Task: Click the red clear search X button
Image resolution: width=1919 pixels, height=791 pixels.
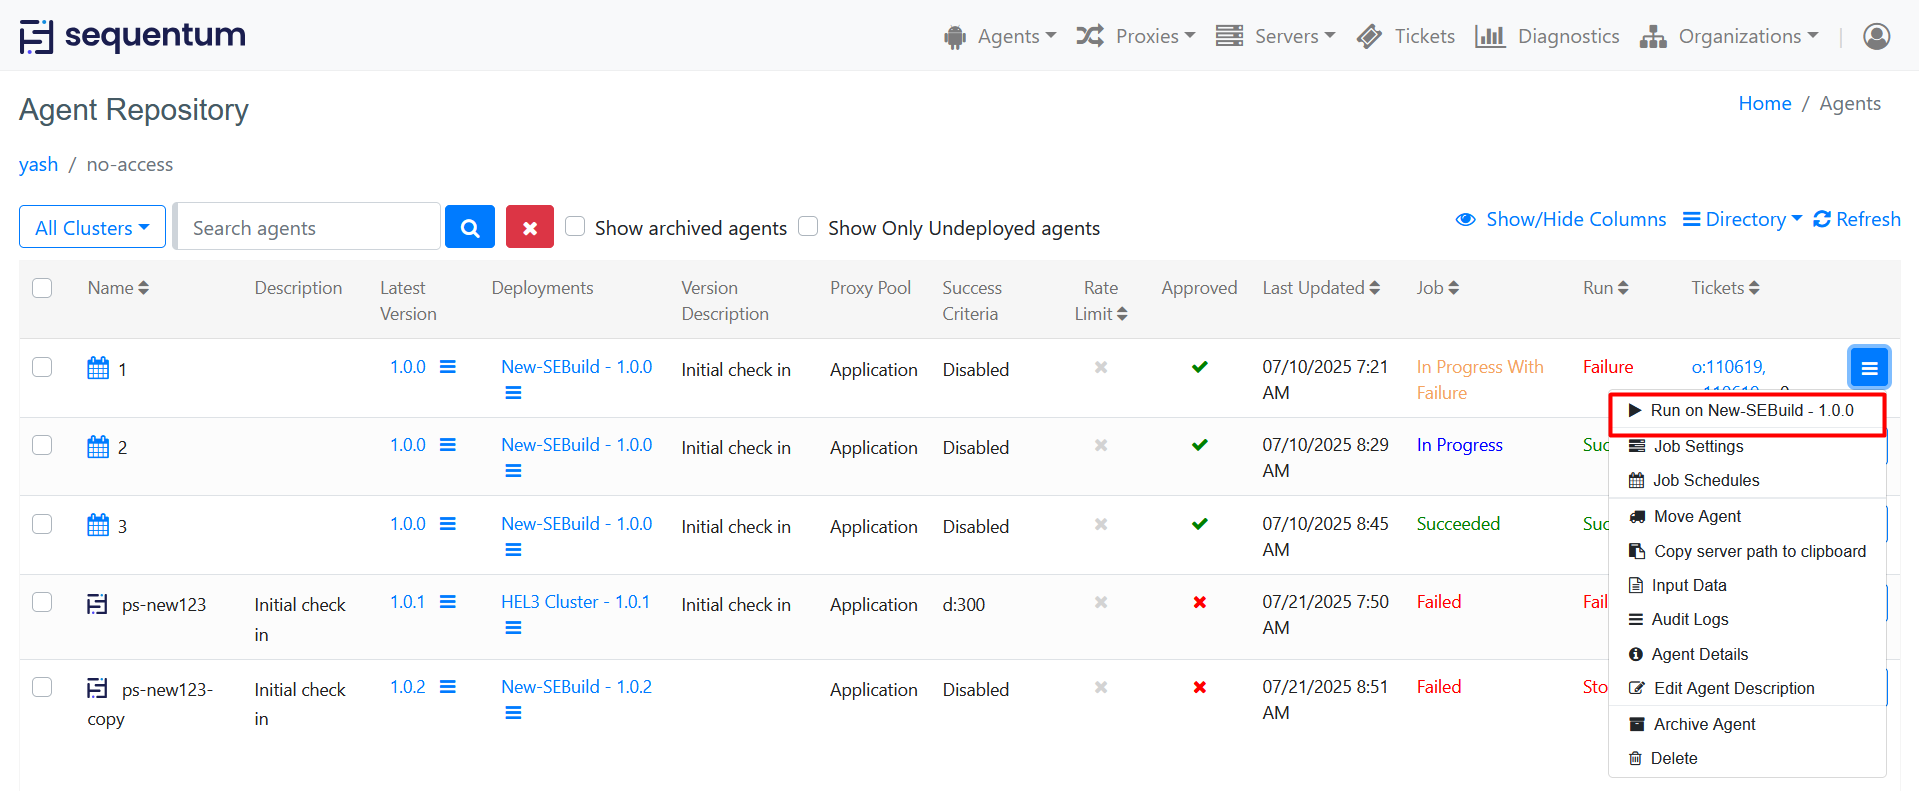Action: click(529, 227)
